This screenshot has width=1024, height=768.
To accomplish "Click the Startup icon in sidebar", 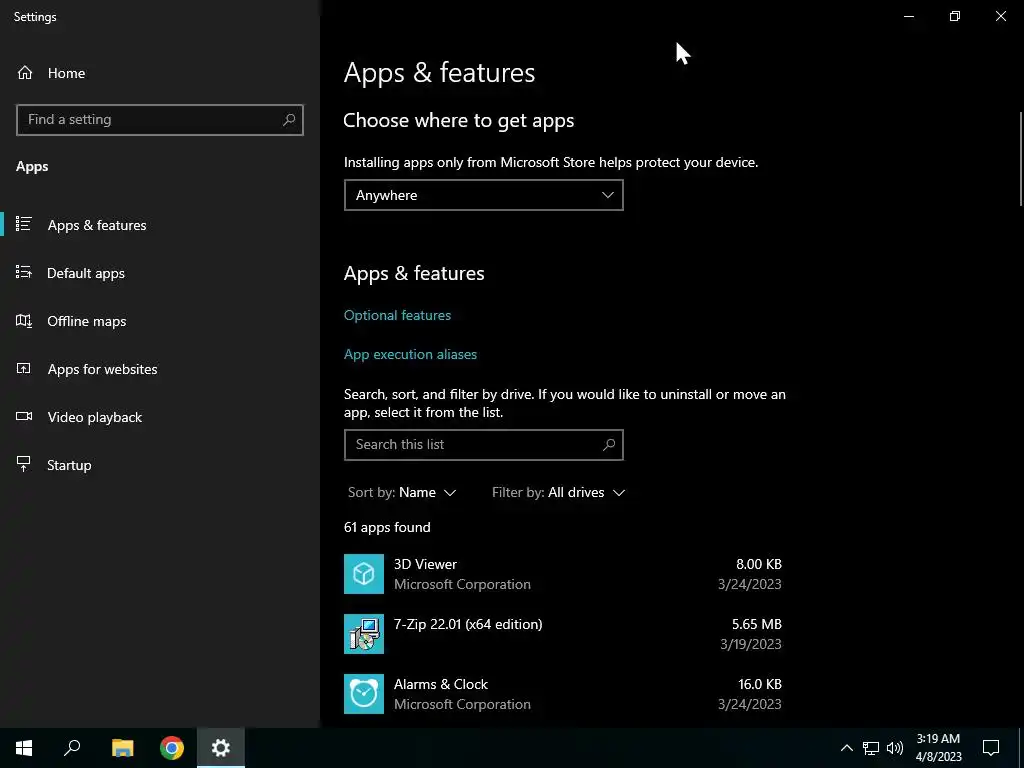I will [24, 464].
